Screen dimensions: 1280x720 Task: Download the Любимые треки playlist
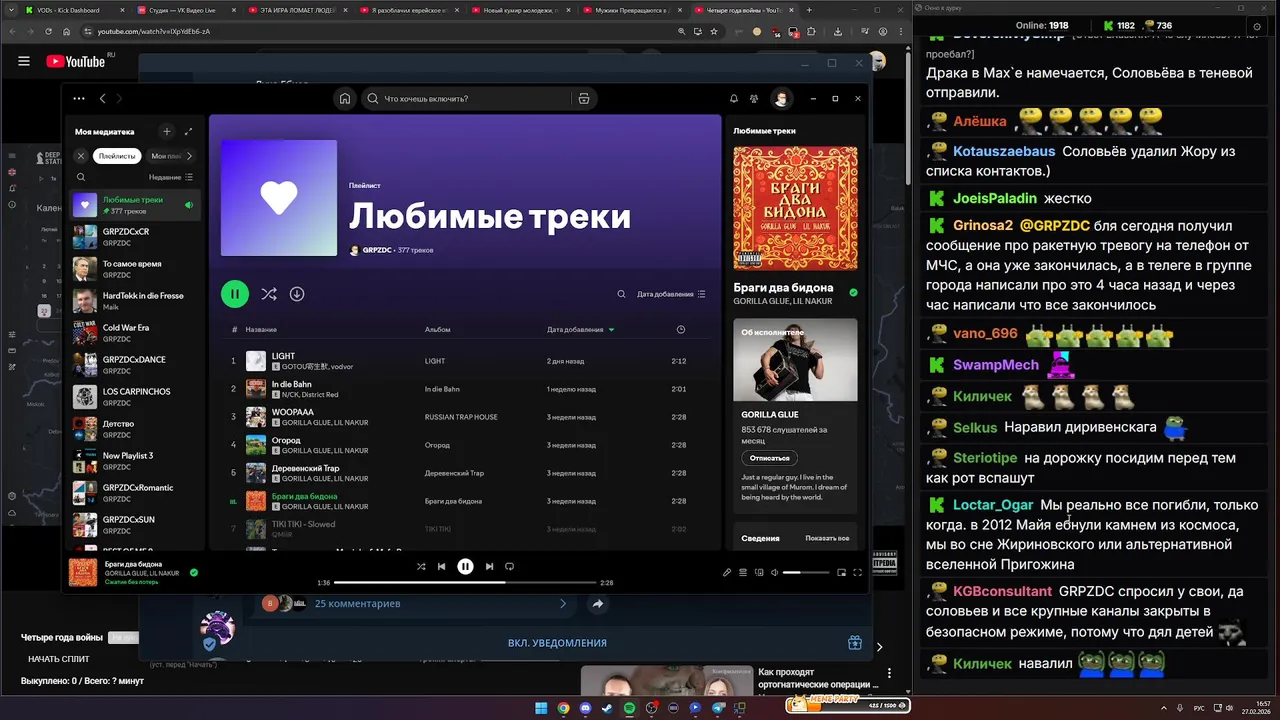pos(297,294)
